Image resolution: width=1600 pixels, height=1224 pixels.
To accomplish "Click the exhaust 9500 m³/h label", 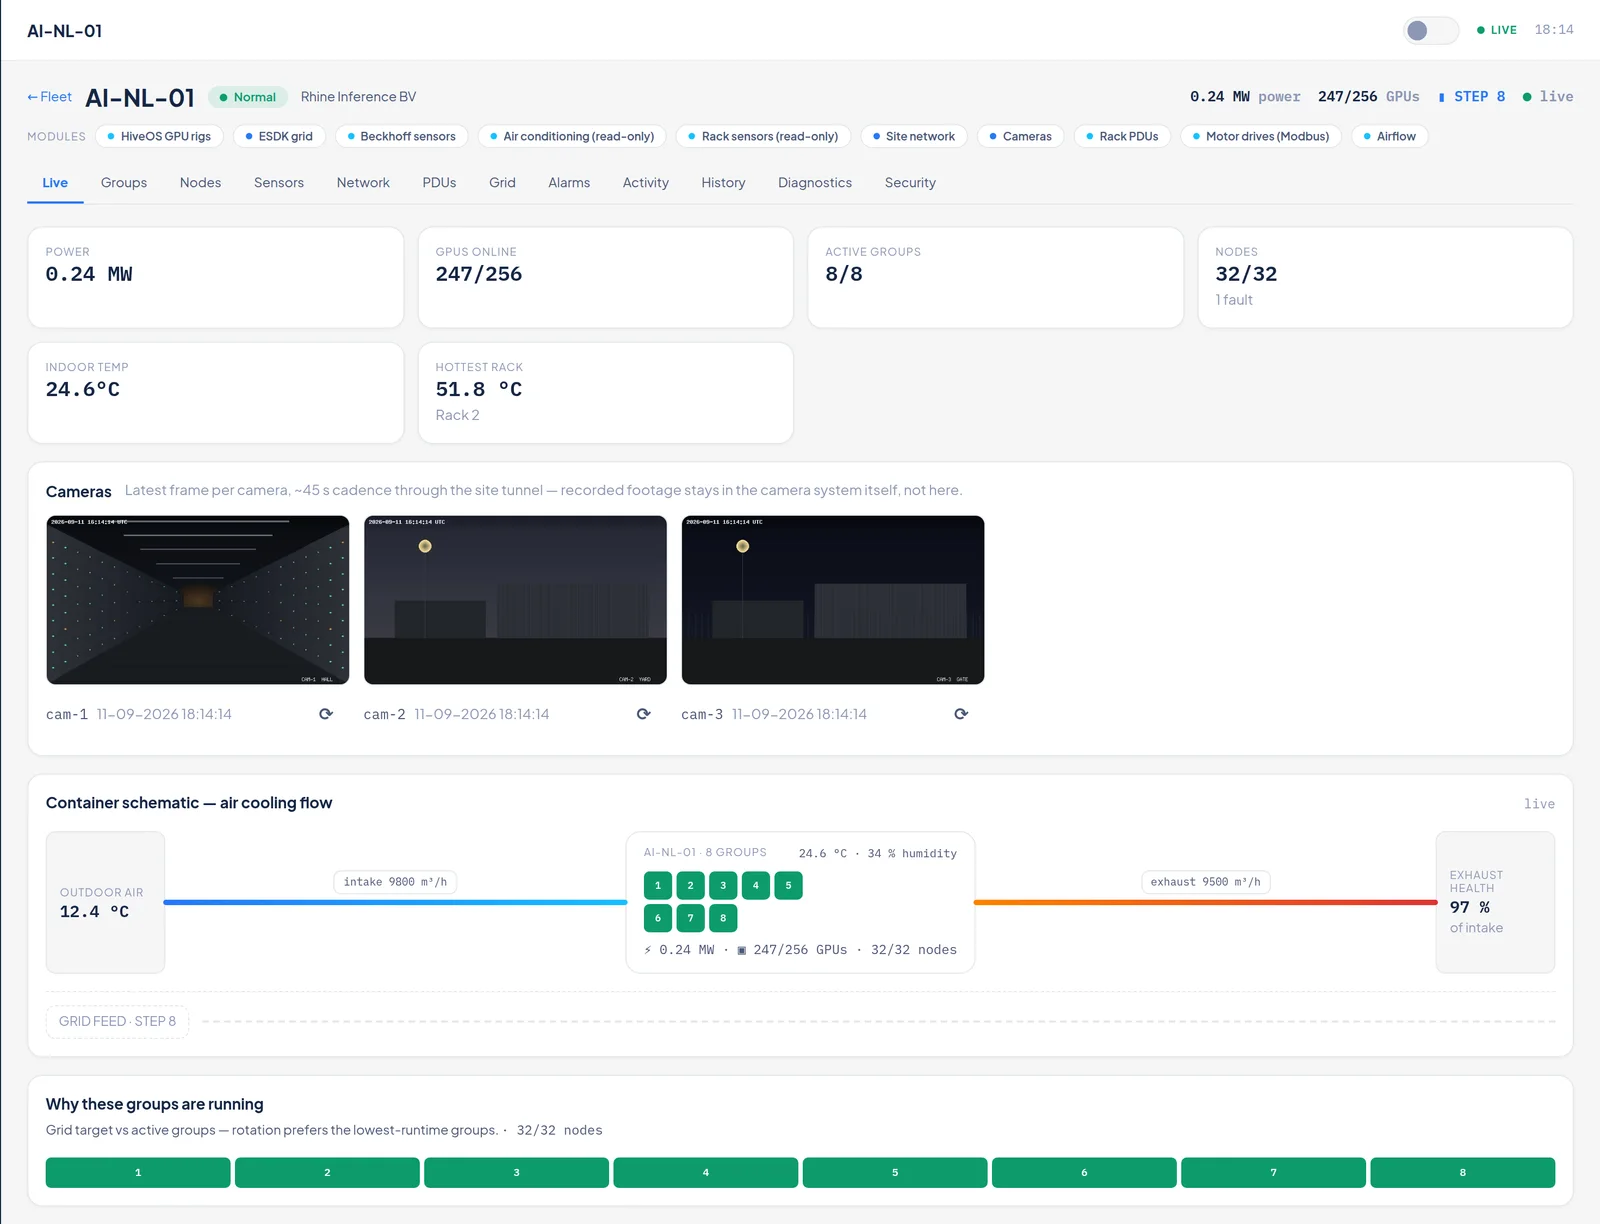I will [x=1205, y=882].
